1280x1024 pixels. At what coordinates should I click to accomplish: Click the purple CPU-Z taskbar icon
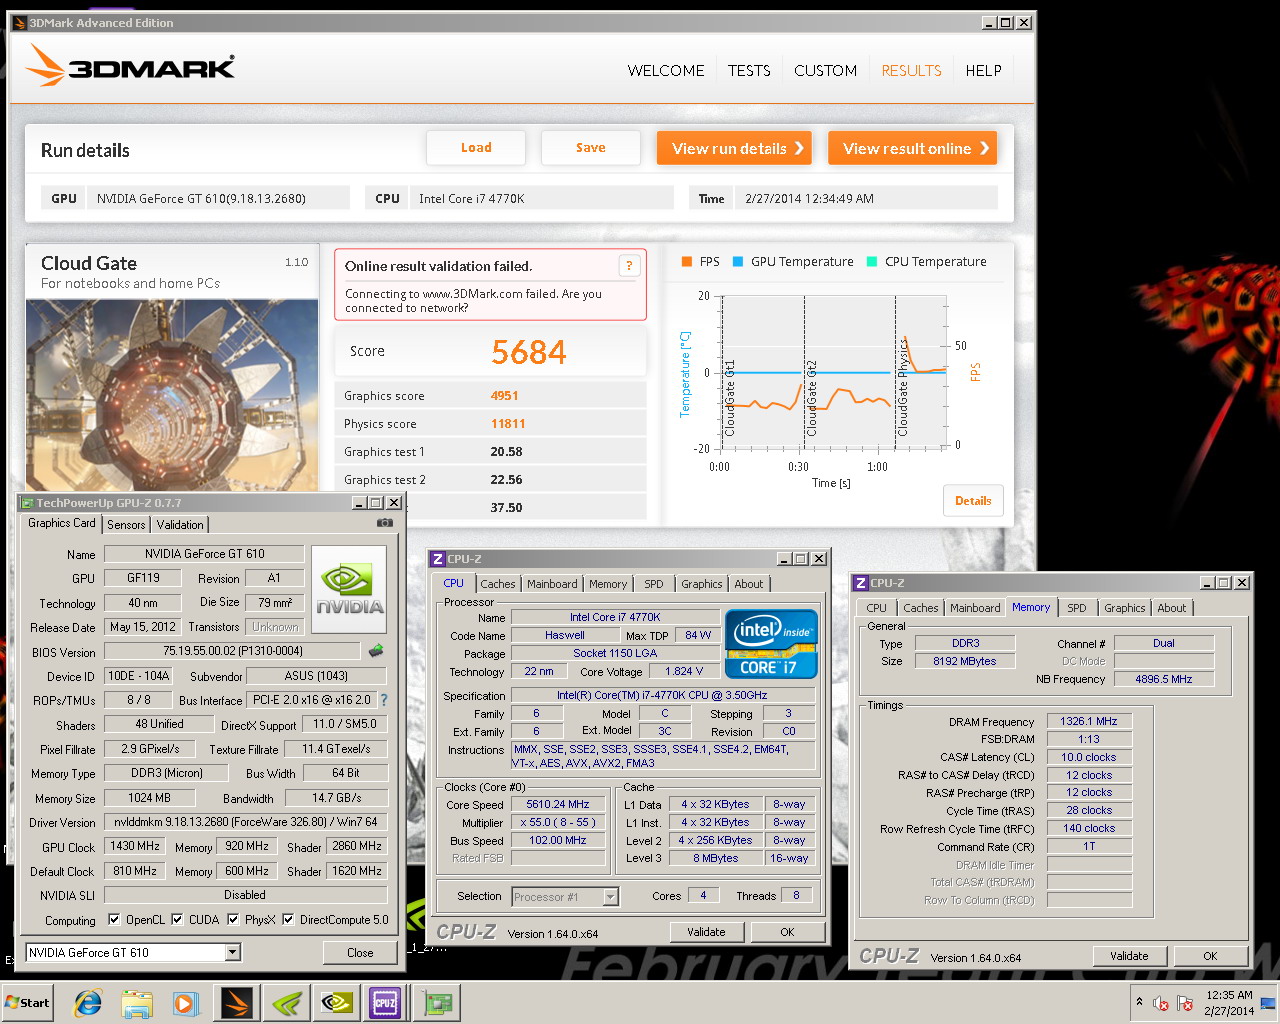(x=385, y=1003)
